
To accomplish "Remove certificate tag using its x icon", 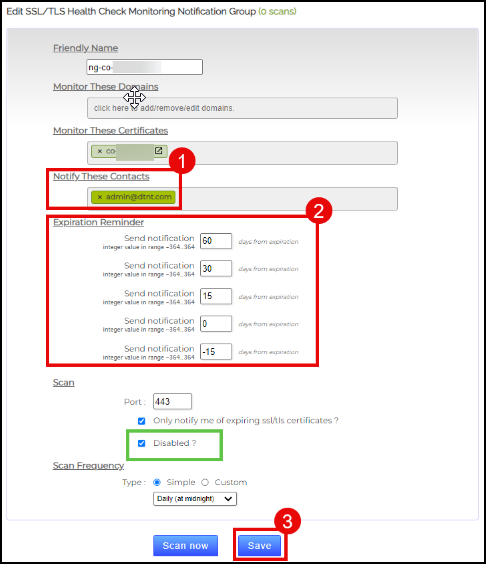I will [x=100, y=151].
